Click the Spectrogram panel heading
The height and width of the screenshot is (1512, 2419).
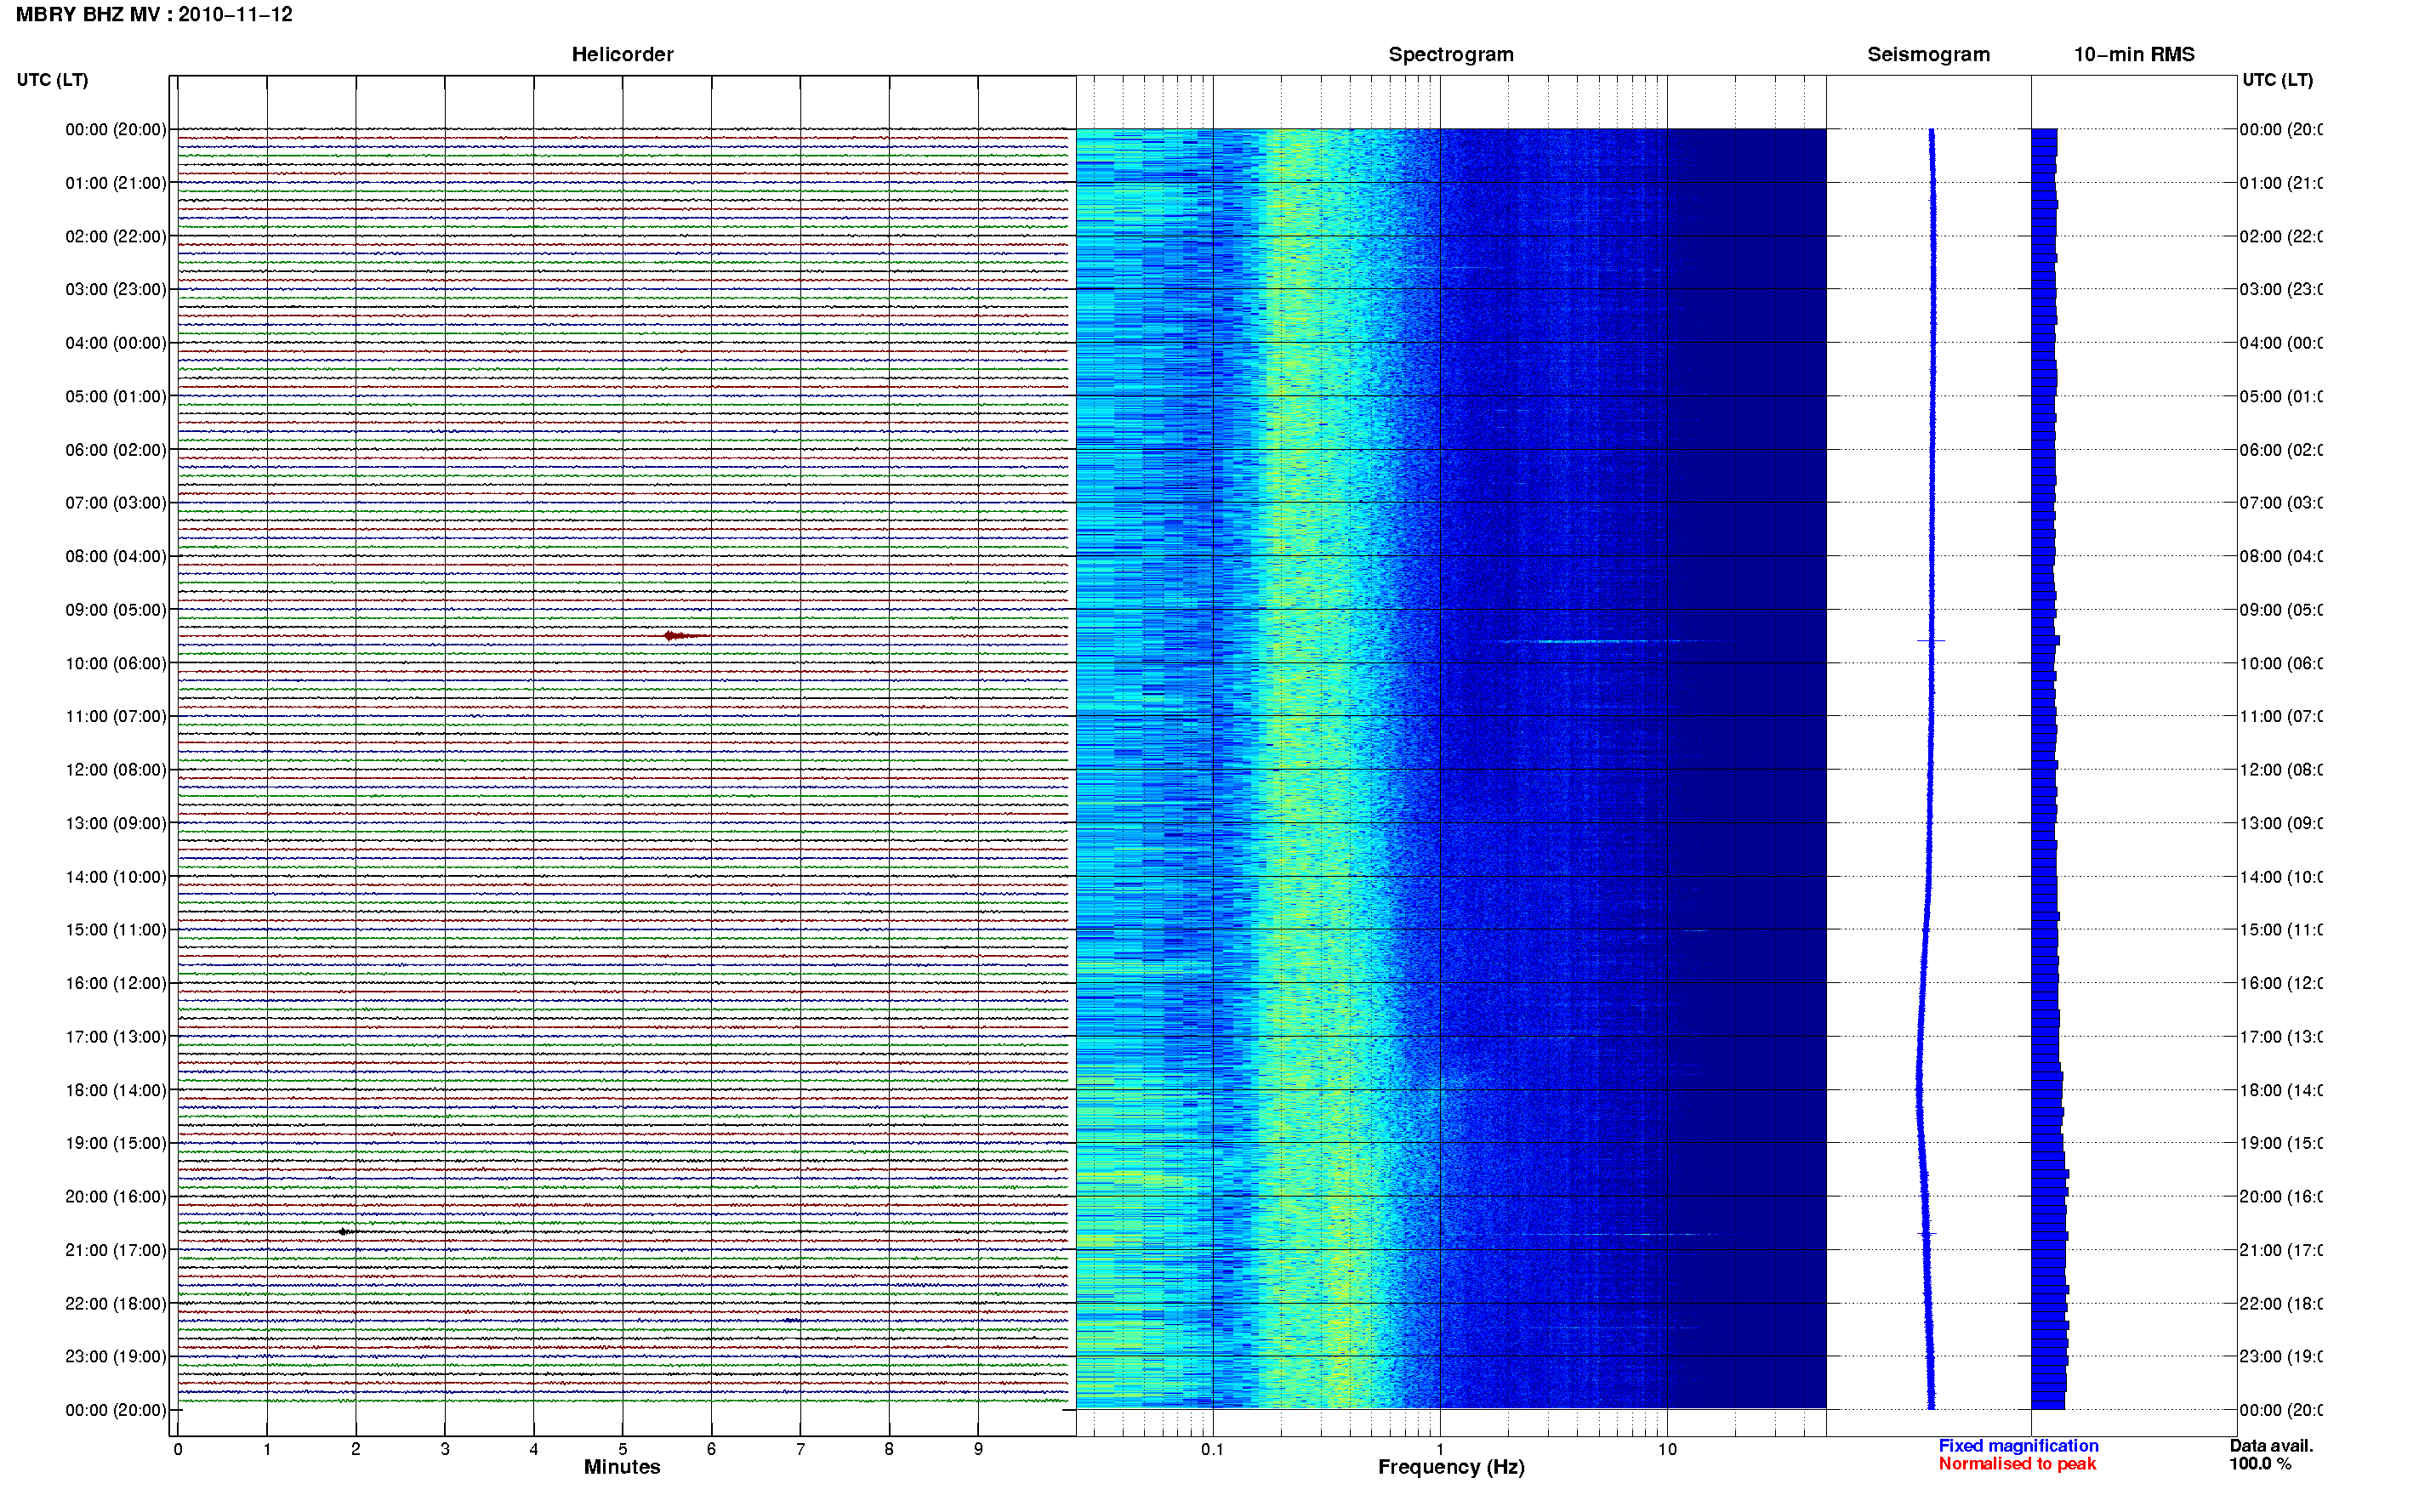1451,55
